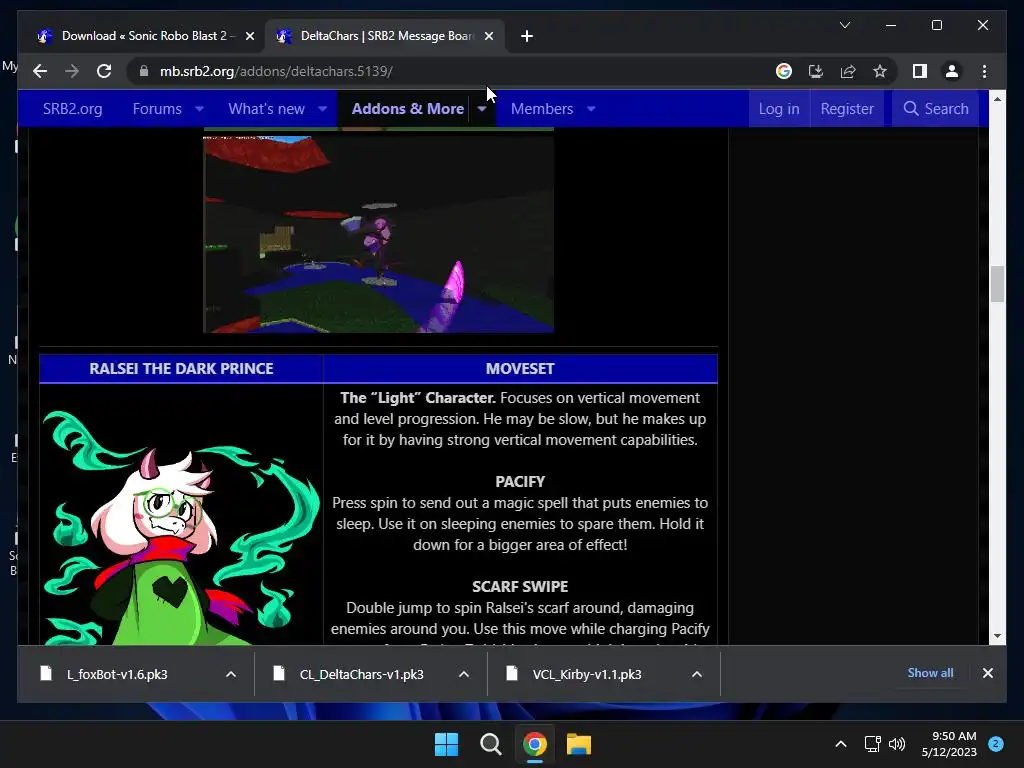Open downloaded L_foxBot-v1.6.pk3 file
The width and height of the screenshot is (1024, 768).
[x=118, y=674]
